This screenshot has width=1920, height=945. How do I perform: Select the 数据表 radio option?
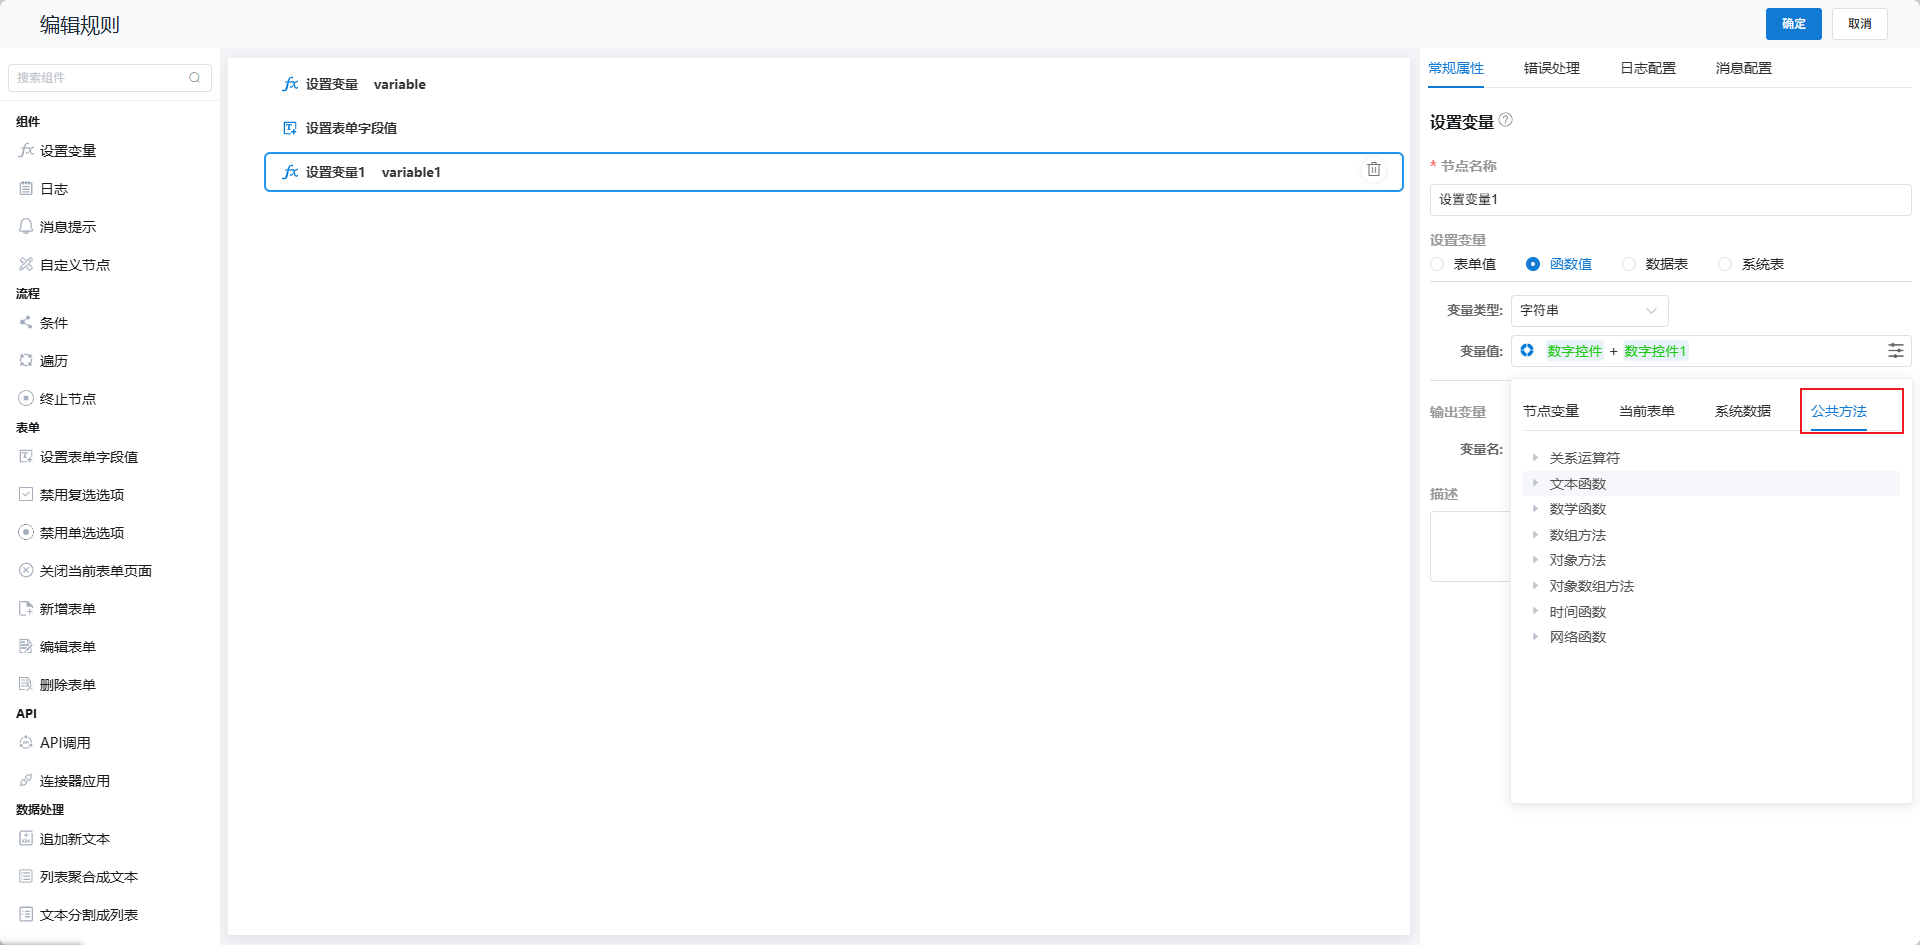(x=1629, y=264)
